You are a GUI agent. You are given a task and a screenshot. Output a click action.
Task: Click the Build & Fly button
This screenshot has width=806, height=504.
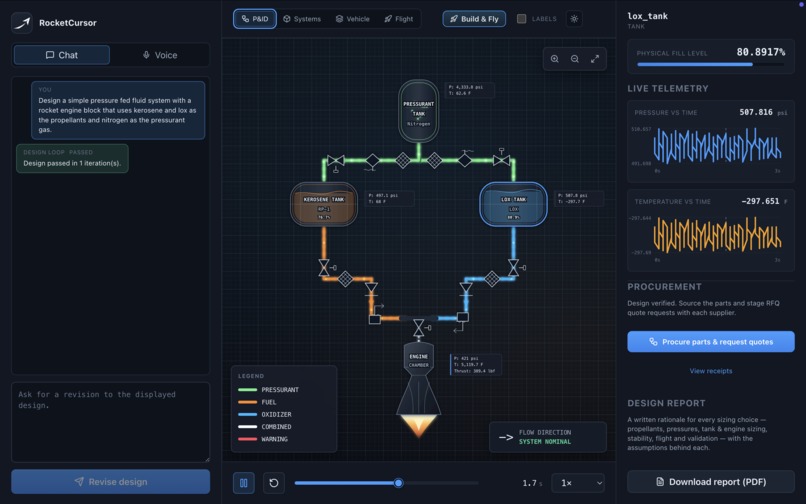point(474,19)
